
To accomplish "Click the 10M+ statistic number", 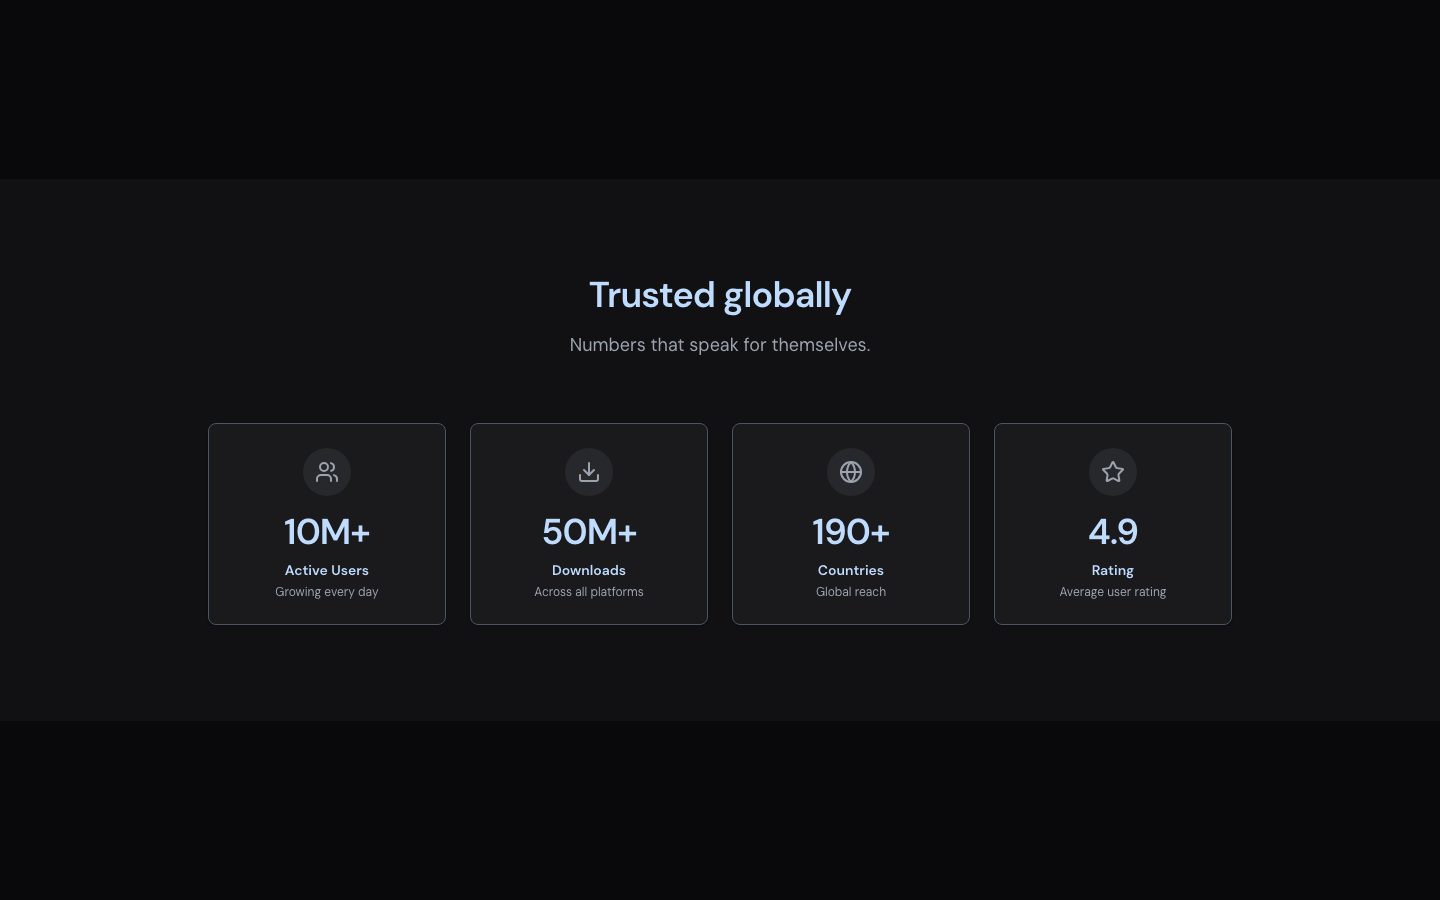I will point(327,532).
